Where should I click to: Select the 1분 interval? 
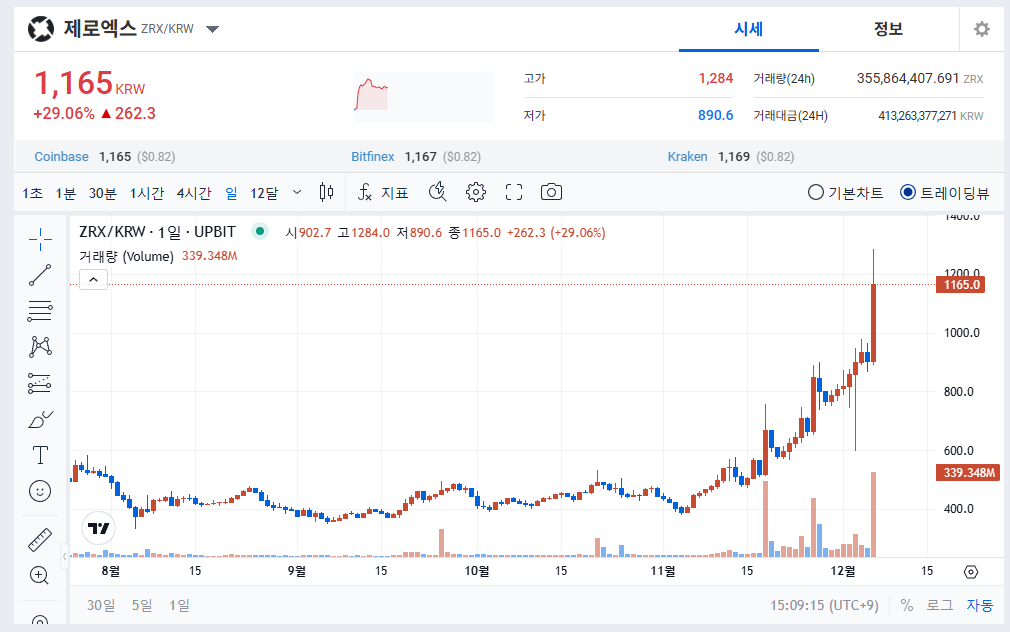tap(66, 193)
